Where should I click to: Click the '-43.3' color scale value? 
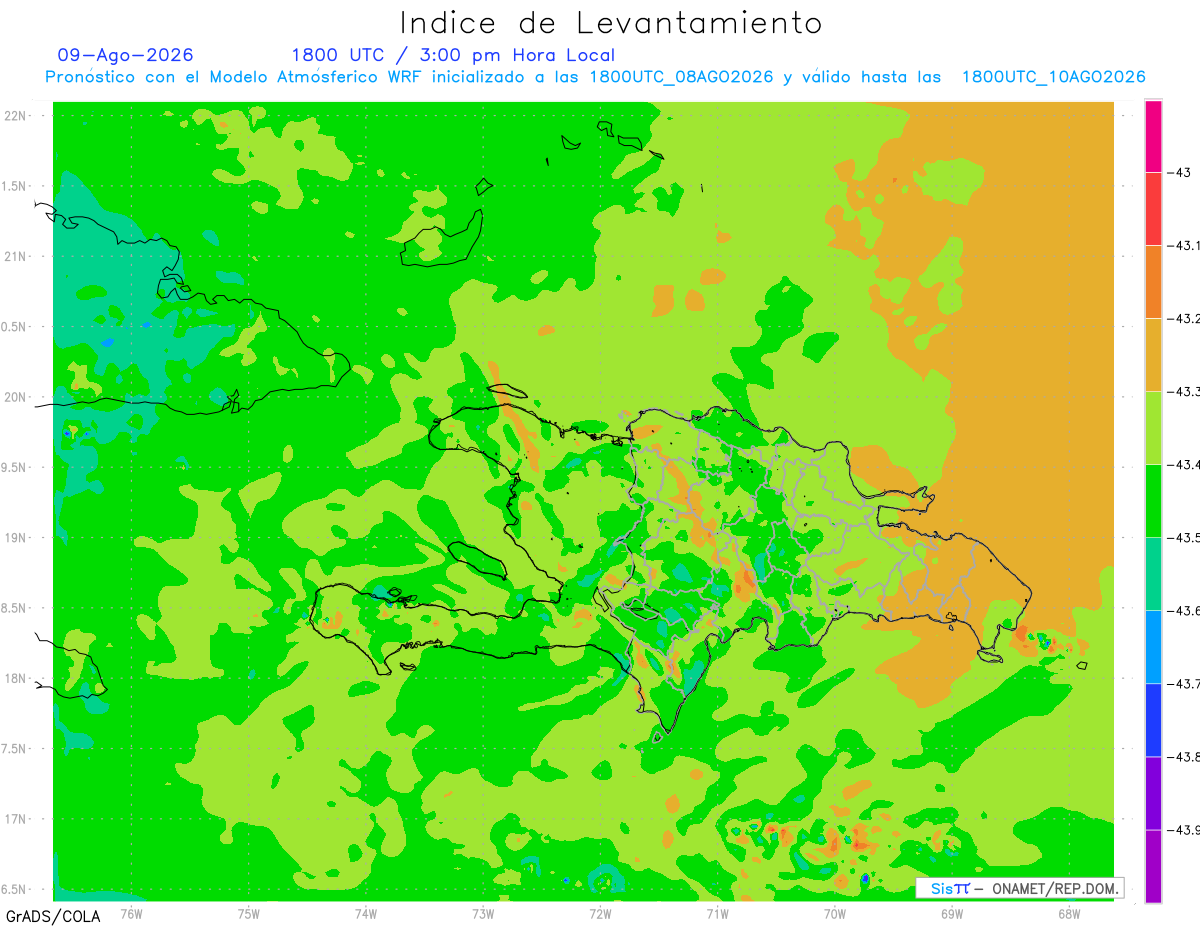coord(1184,392)
